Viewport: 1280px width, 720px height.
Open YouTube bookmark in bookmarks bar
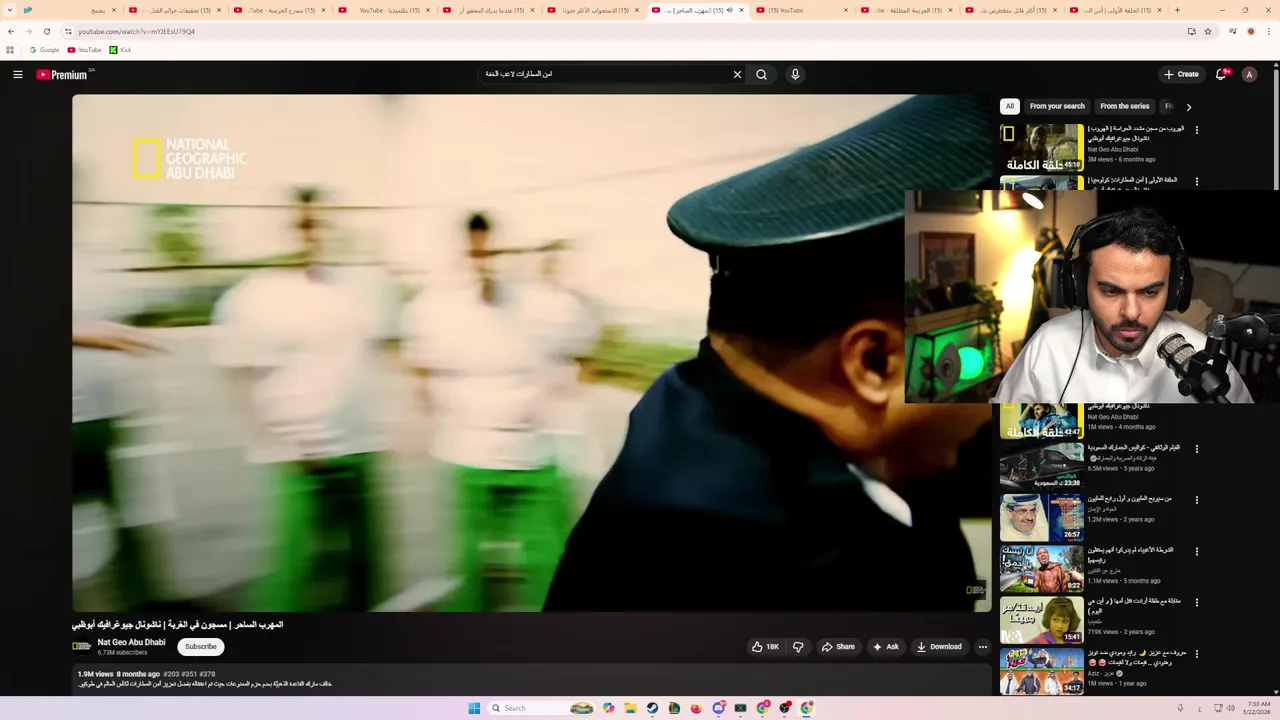point(85,50)
